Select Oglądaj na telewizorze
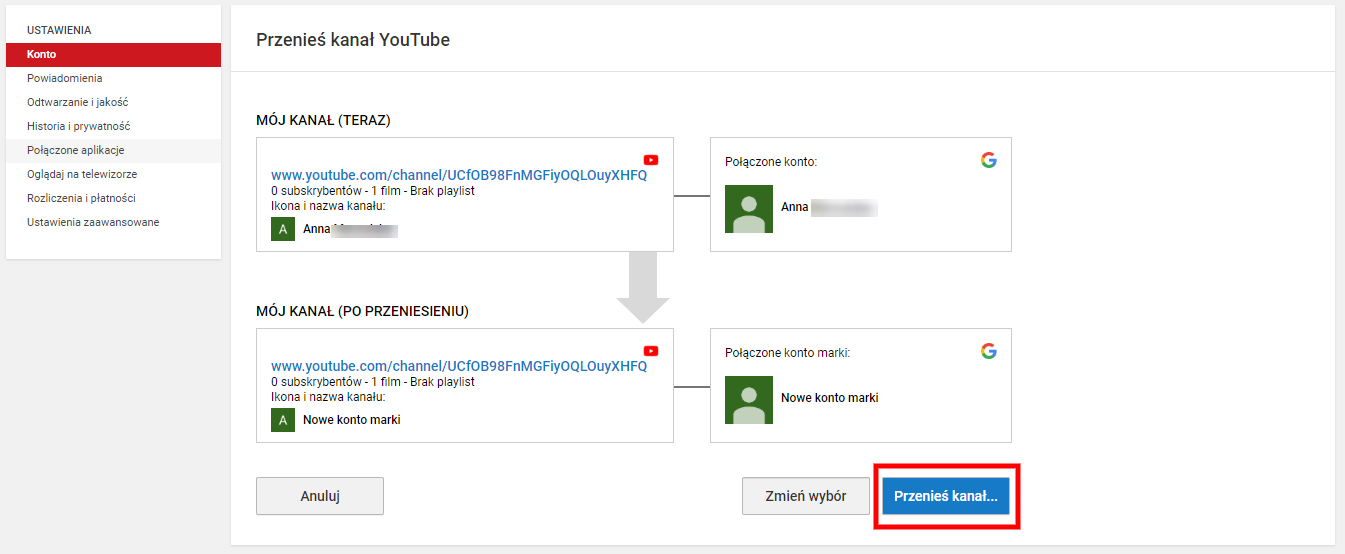 click(x=113, y=174)
